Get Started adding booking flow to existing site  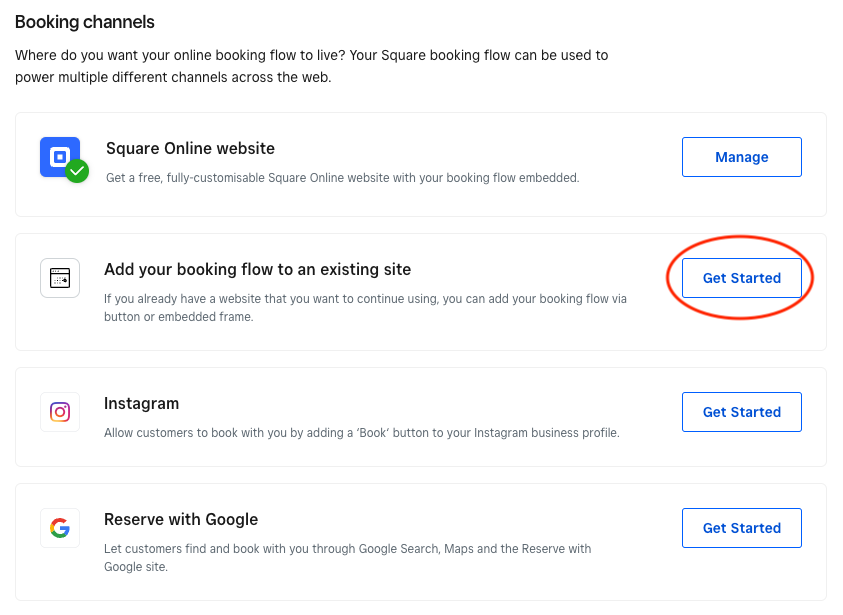[742, 278]
